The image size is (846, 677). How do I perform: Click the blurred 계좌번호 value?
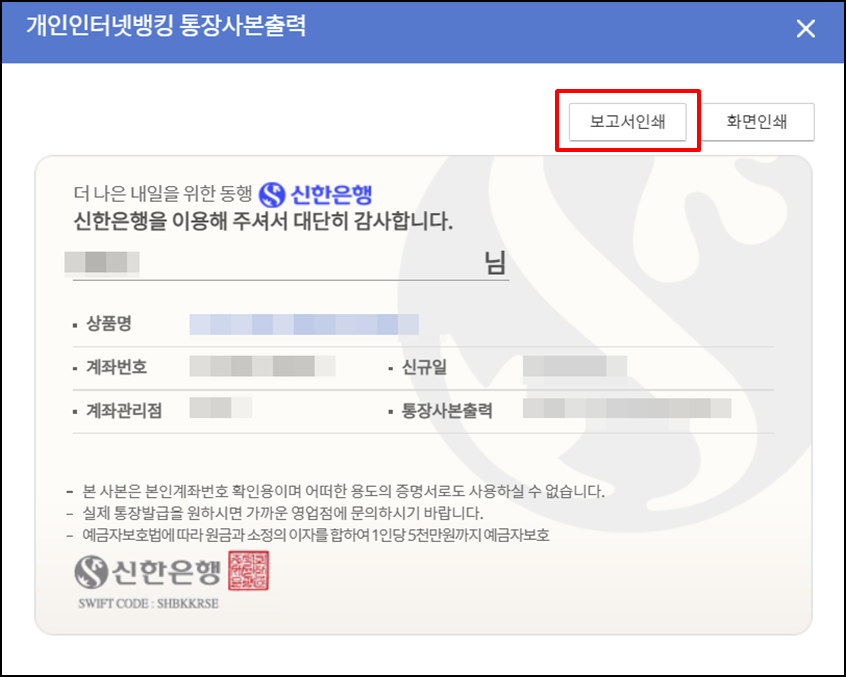coord(262,366)
